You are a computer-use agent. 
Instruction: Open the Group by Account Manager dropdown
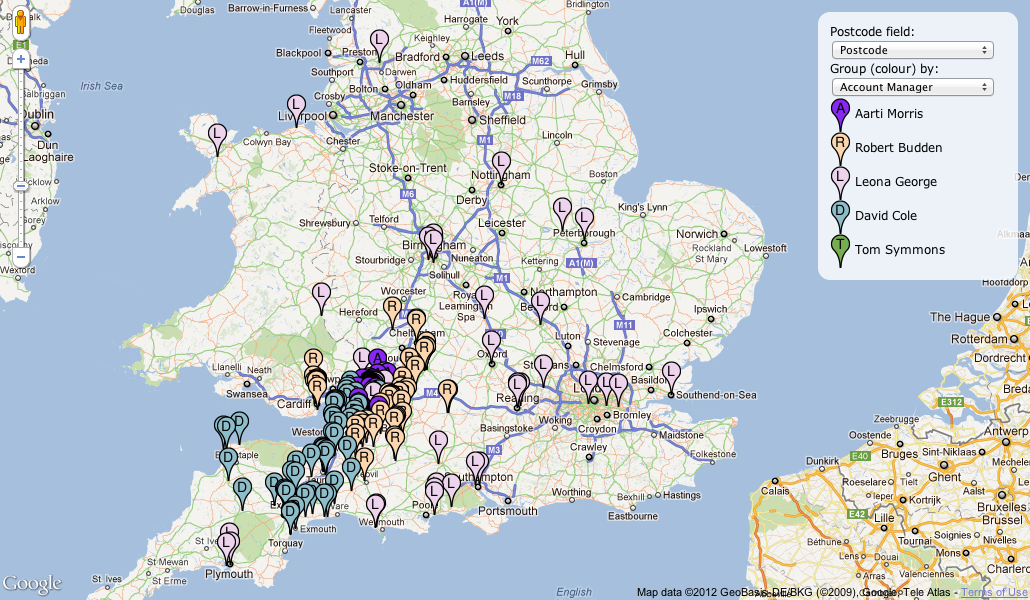click(x=911, y=87)
